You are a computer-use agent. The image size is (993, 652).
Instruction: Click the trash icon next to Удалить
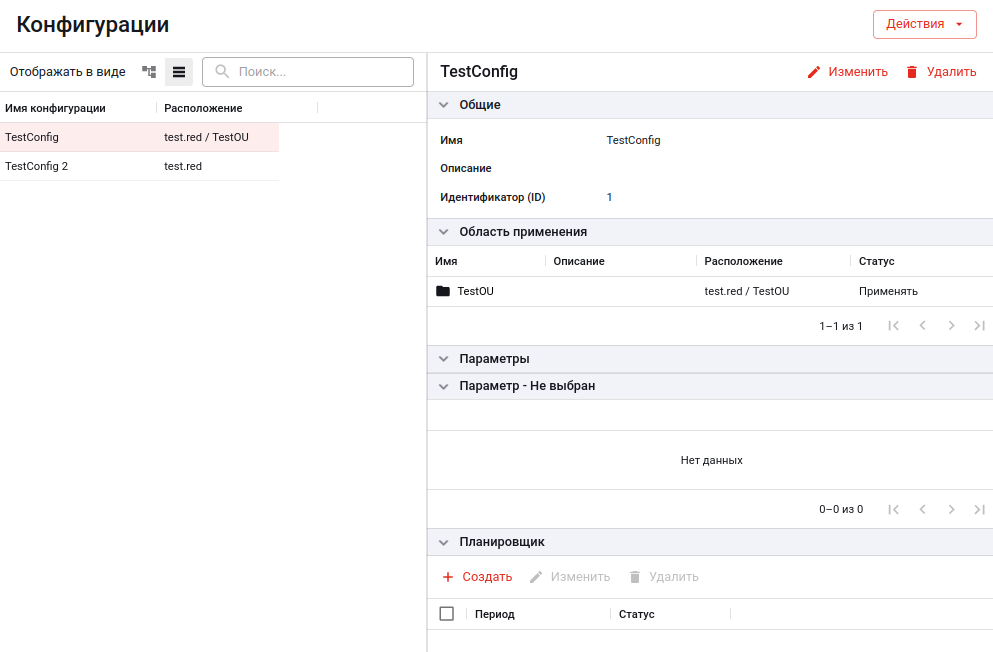click(x=912, y=72)
